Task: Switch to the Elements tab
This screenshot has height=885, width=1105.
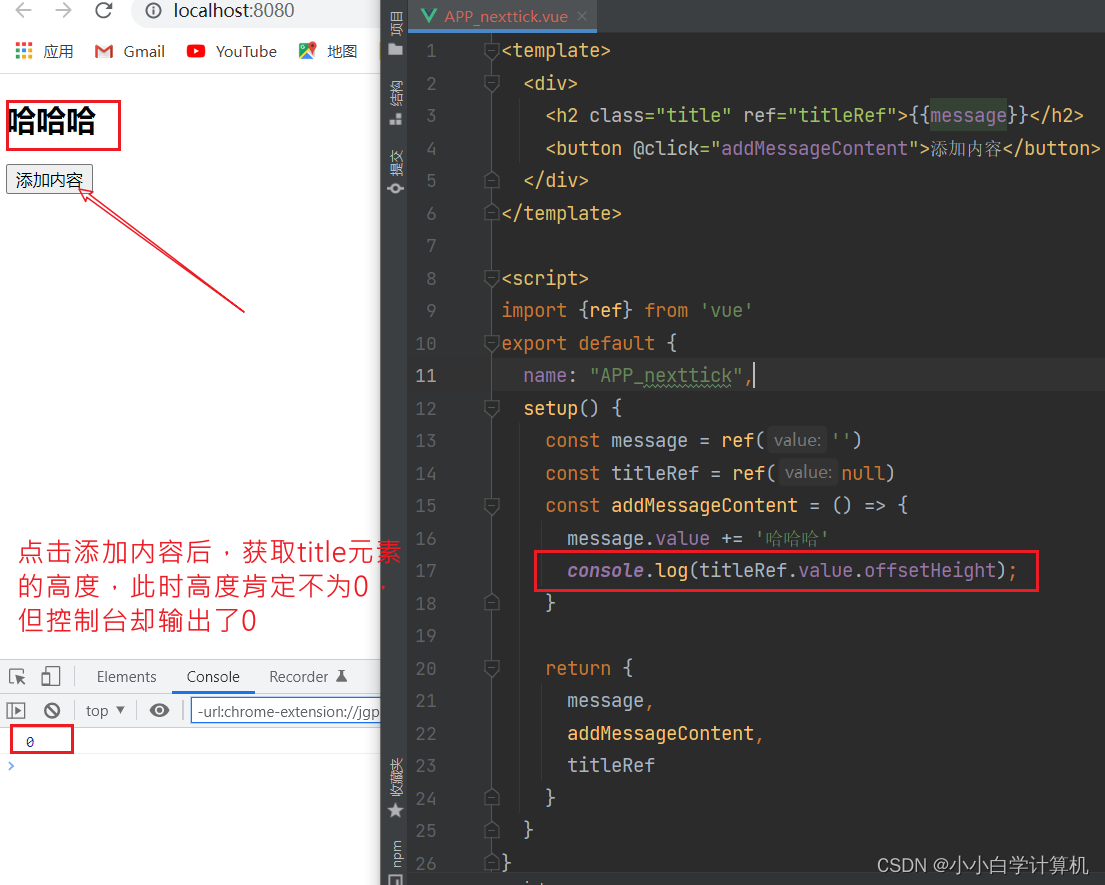Action: click(126, 676)
